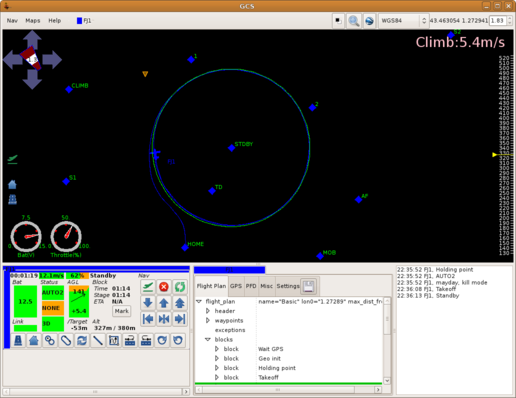516x398 pixels.
Task: Click the flight plan horizontal scrollbar
Action: coord(289,390)
